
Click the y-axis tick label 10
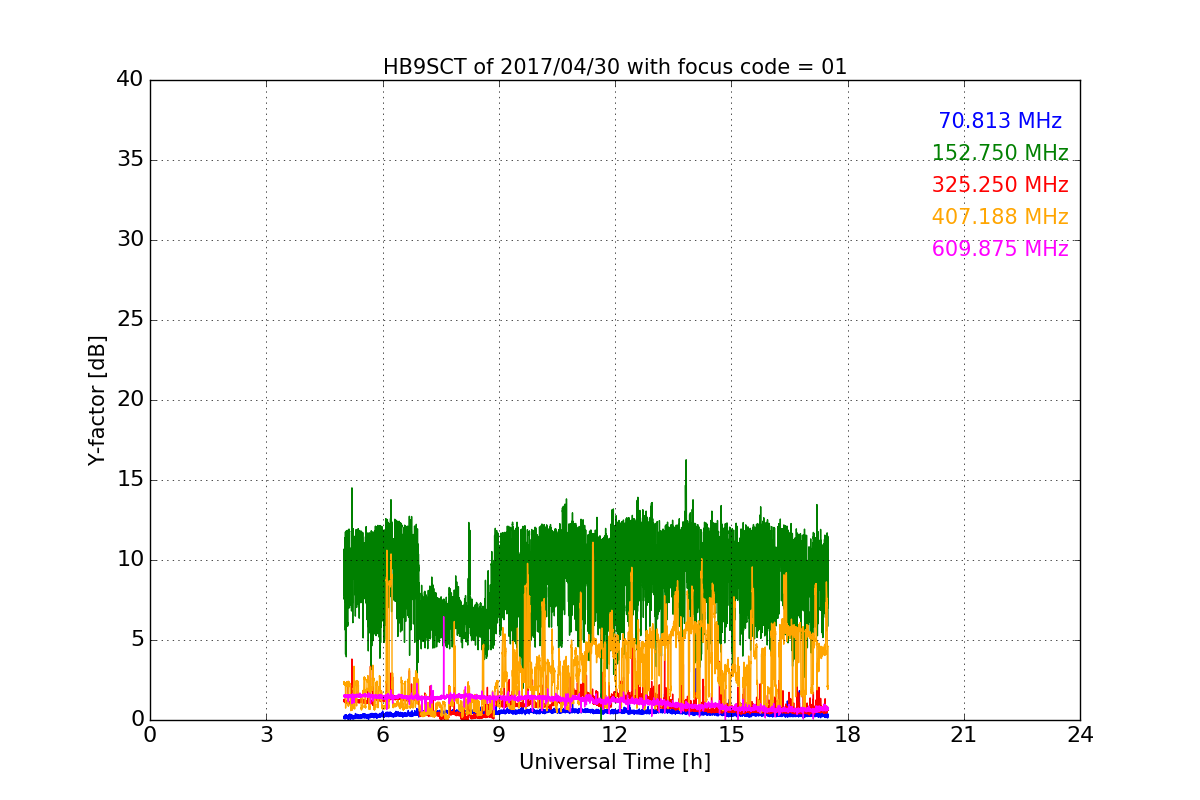click(x=130, y=560)
